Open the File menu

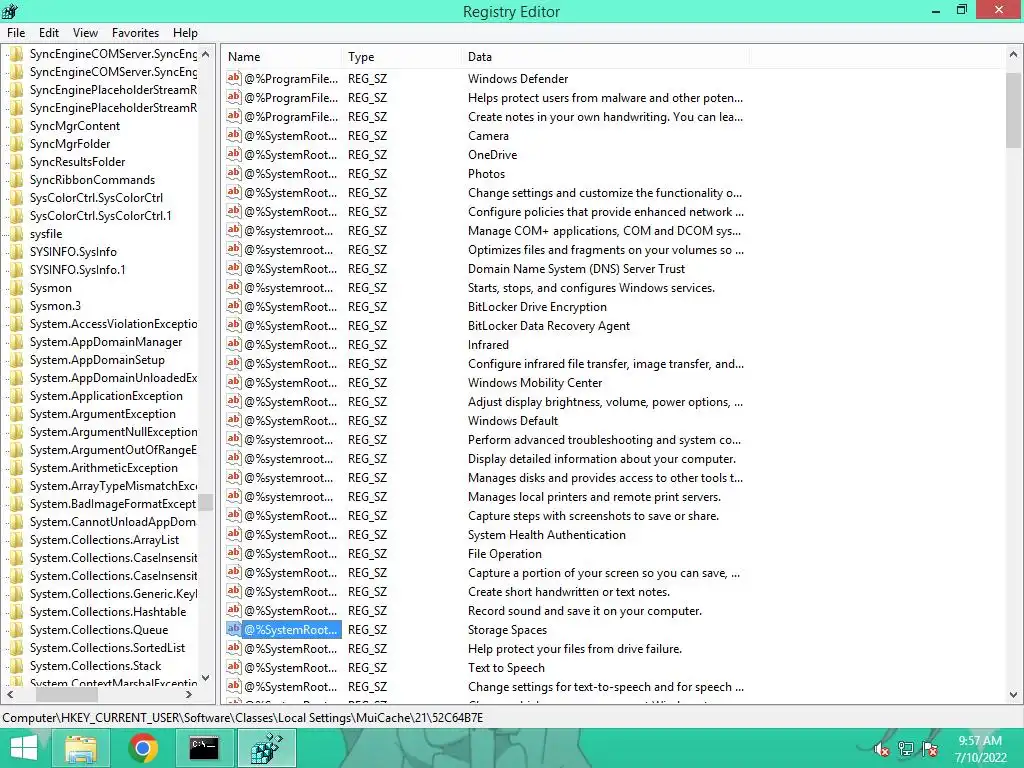coord(16,33)
